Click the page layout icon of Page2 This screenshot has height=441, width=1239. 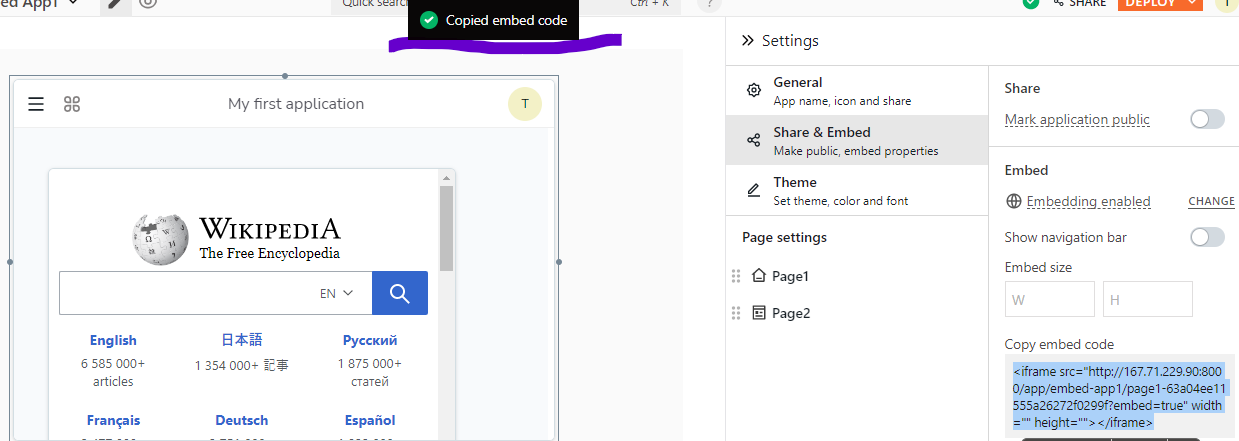(759, 313)
